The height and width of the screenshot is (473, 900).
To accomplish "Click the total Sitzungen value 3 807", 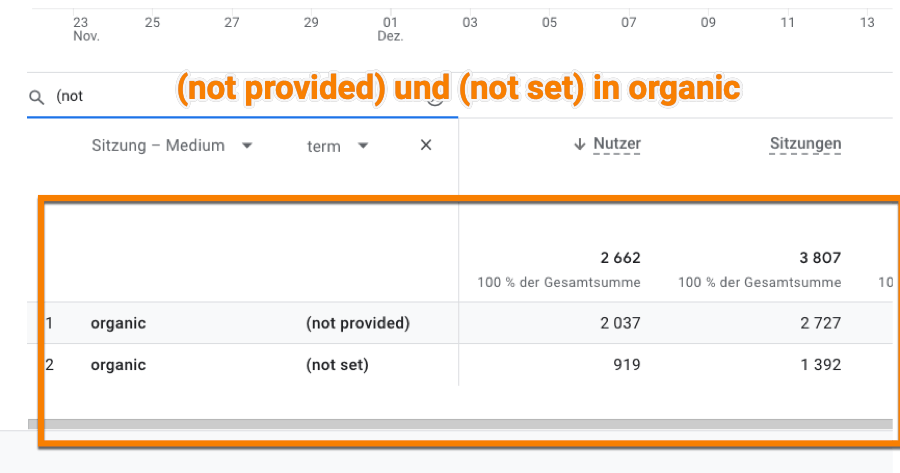I will pyautogui.click(x=820, y=258).
